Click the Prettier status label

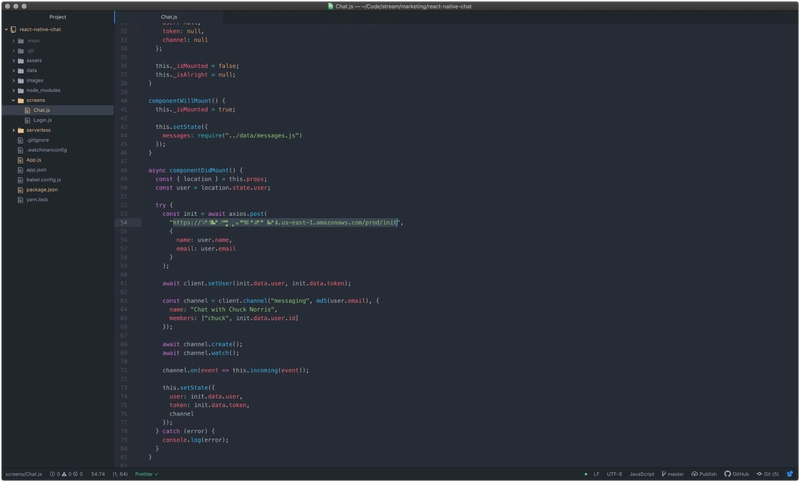[144, 474]
